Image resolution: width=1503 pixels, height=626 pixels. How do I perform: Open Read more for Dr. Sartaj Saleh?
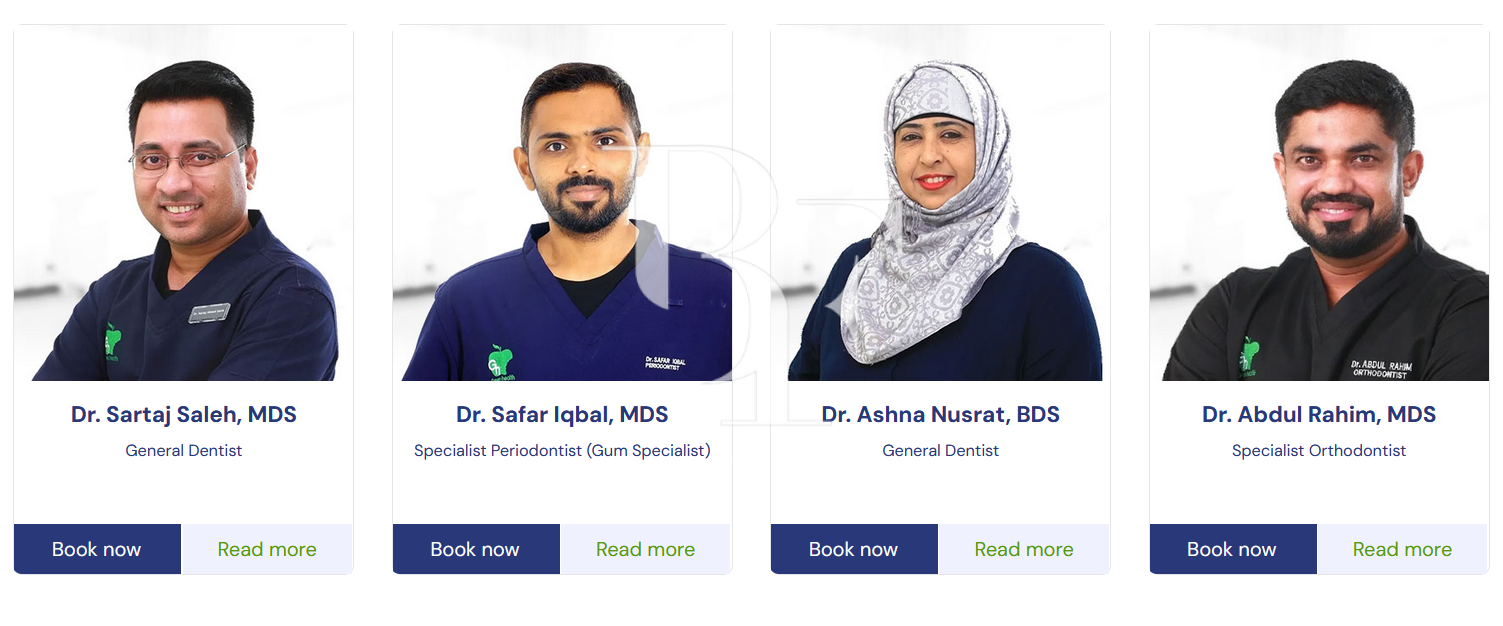266,549
